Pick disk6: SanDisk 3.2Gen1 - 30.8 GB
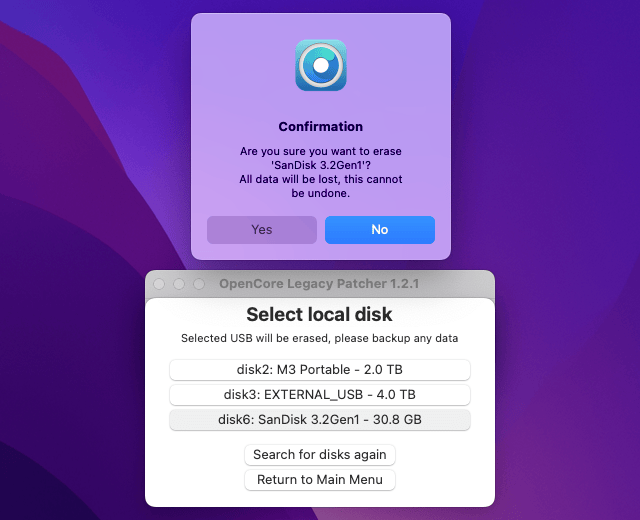The height and width of the screenshot is (520, 640). point(320,420)
